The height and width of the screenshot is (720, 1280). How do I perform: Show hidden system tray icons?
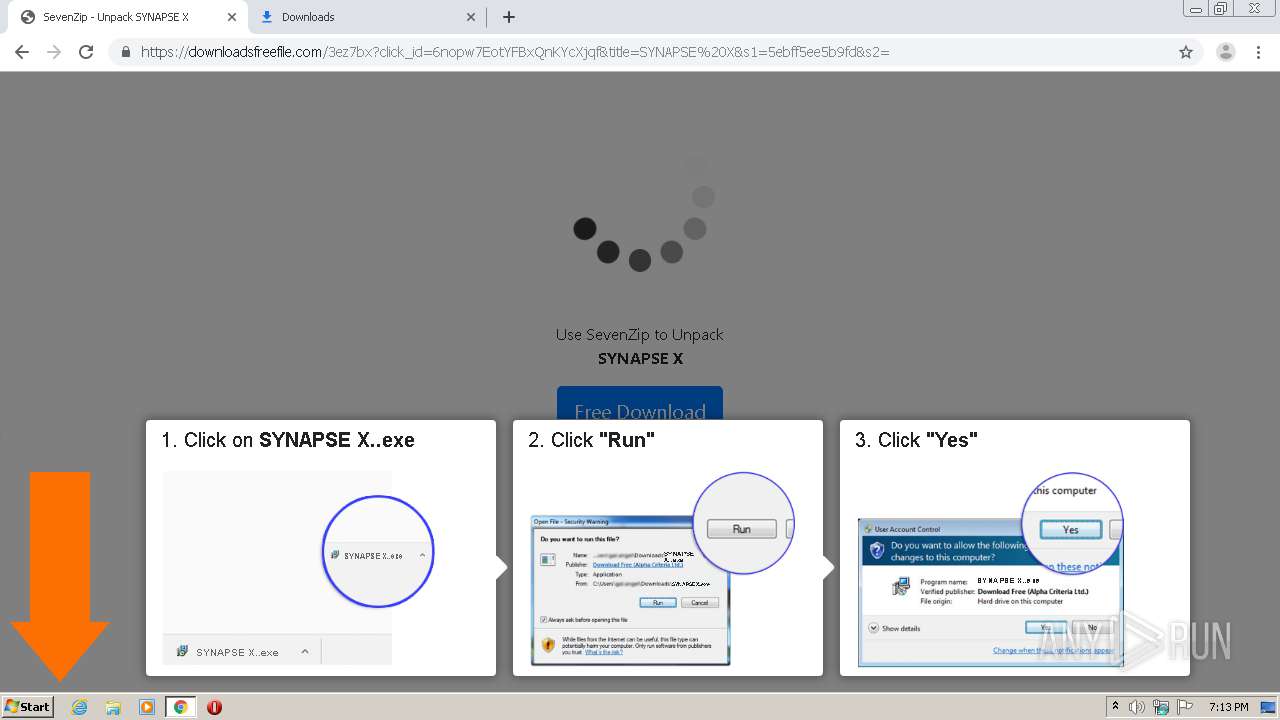[x=1115, y=707]
